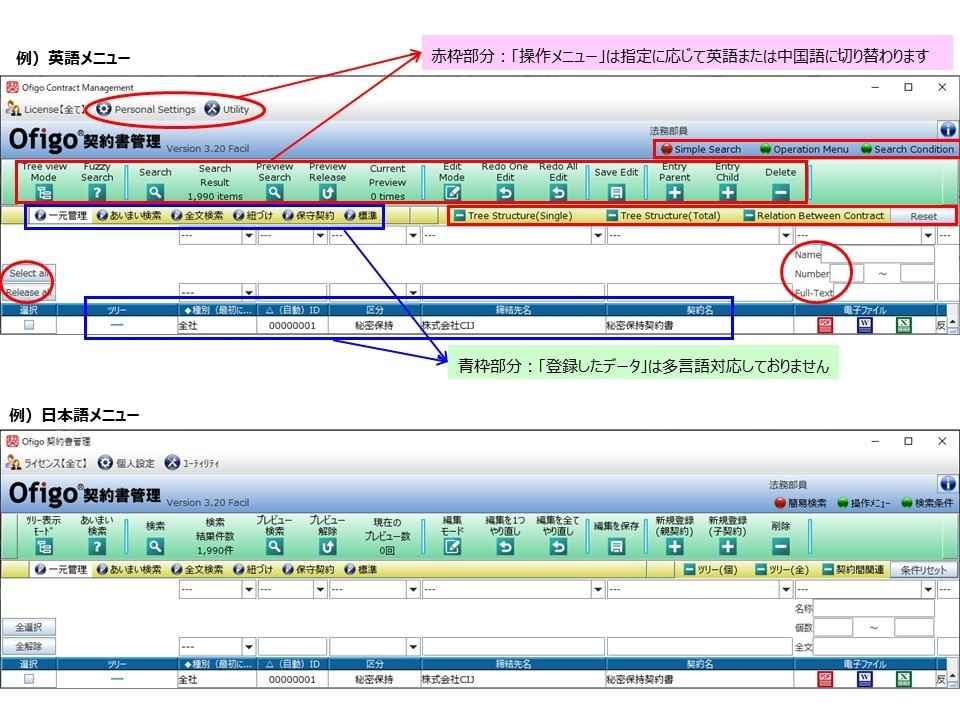
Task: Switch to 全文検索 tab in English example
Action: coord(197,216)
